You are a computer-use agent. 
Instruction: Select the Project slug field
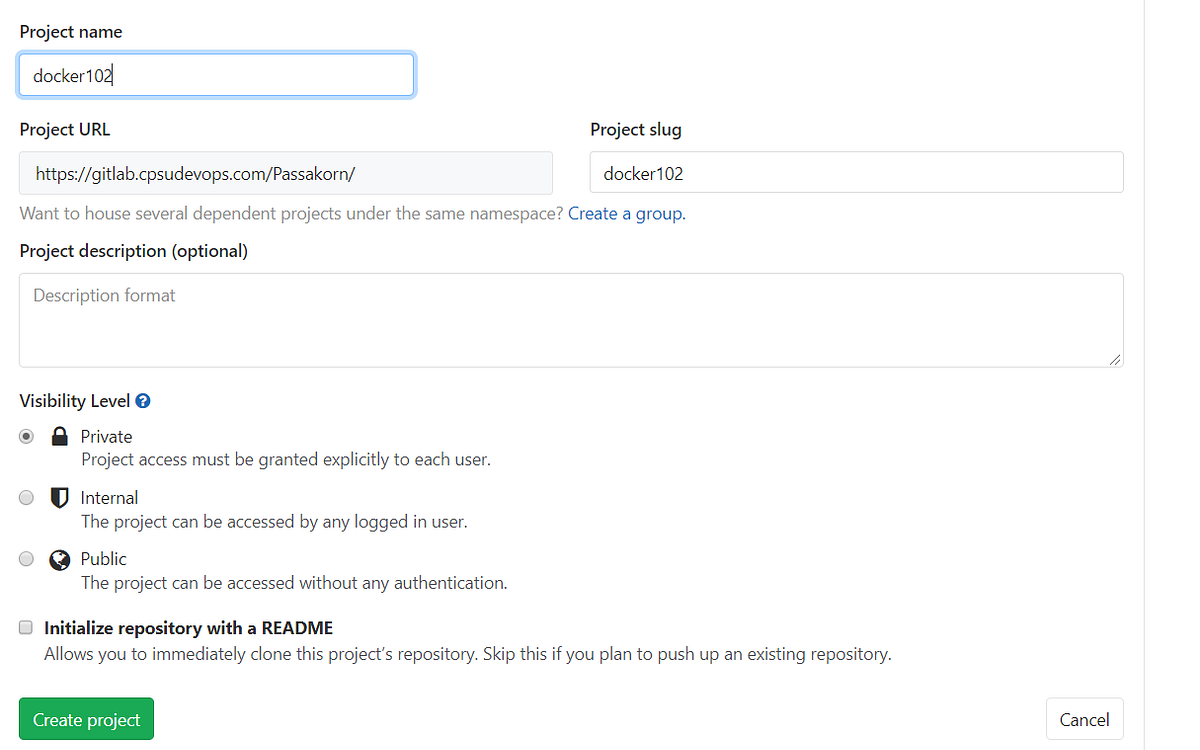point(856,172)
